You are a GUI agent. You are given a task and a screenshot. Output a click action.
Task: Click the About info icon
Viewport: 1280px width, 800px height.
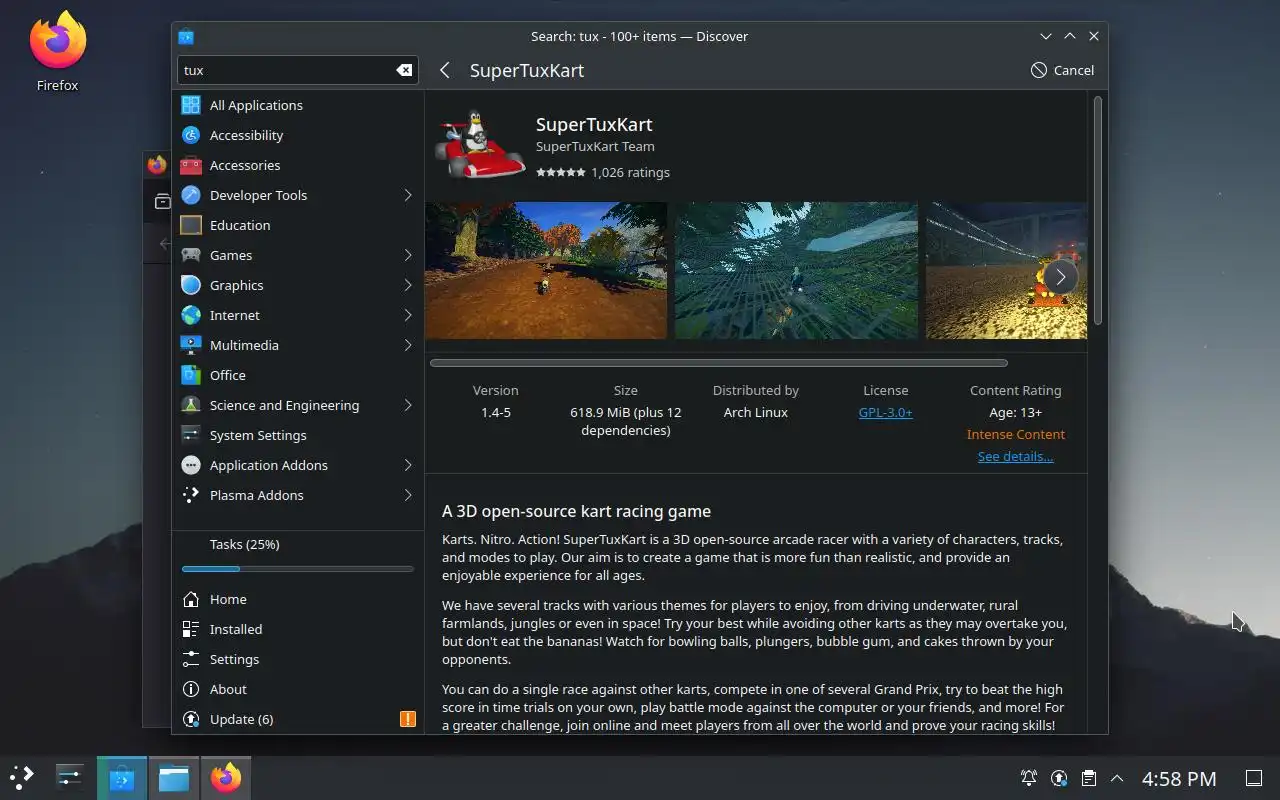(x=191, y=689)
